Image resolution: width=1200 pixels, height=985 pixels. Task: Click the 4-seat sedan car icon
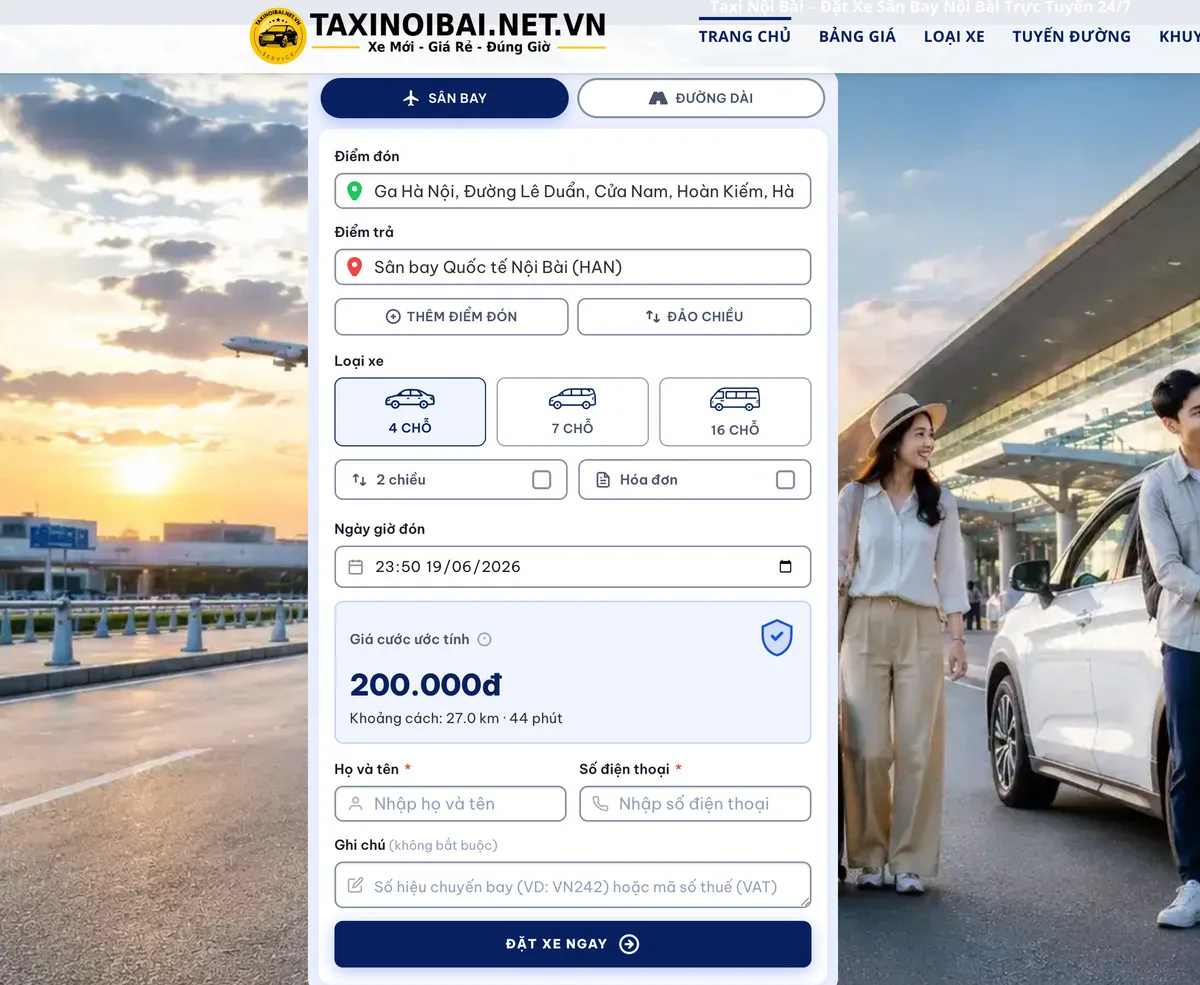(x=410, y=399)
